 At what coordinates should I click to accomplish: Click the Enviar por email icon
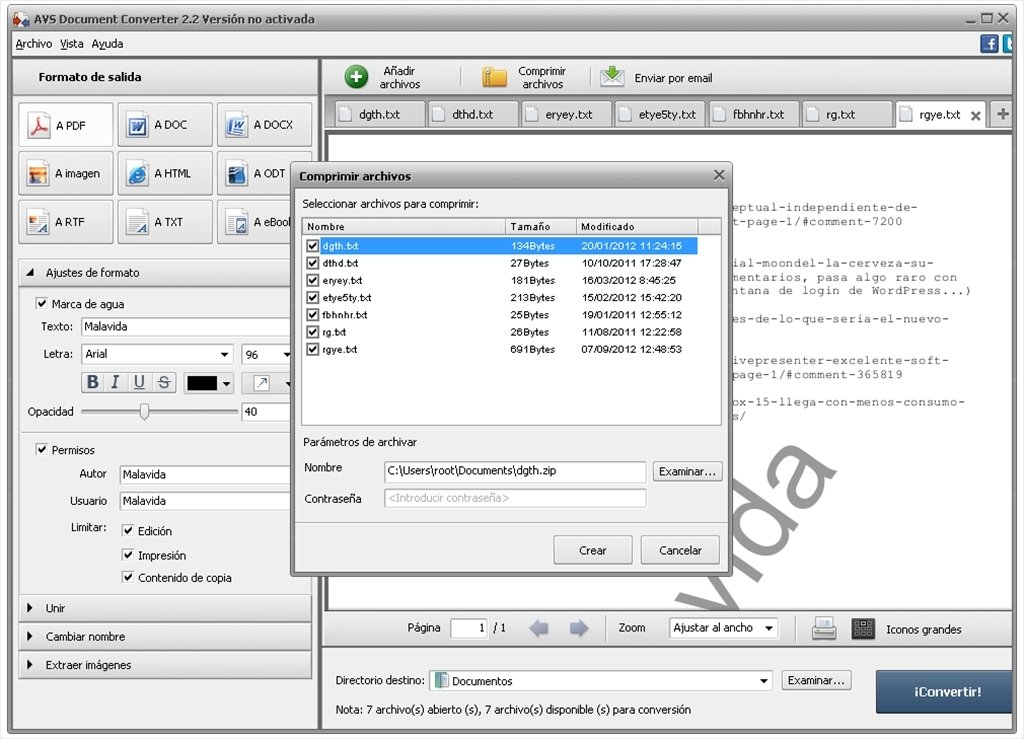pos(612,76)
